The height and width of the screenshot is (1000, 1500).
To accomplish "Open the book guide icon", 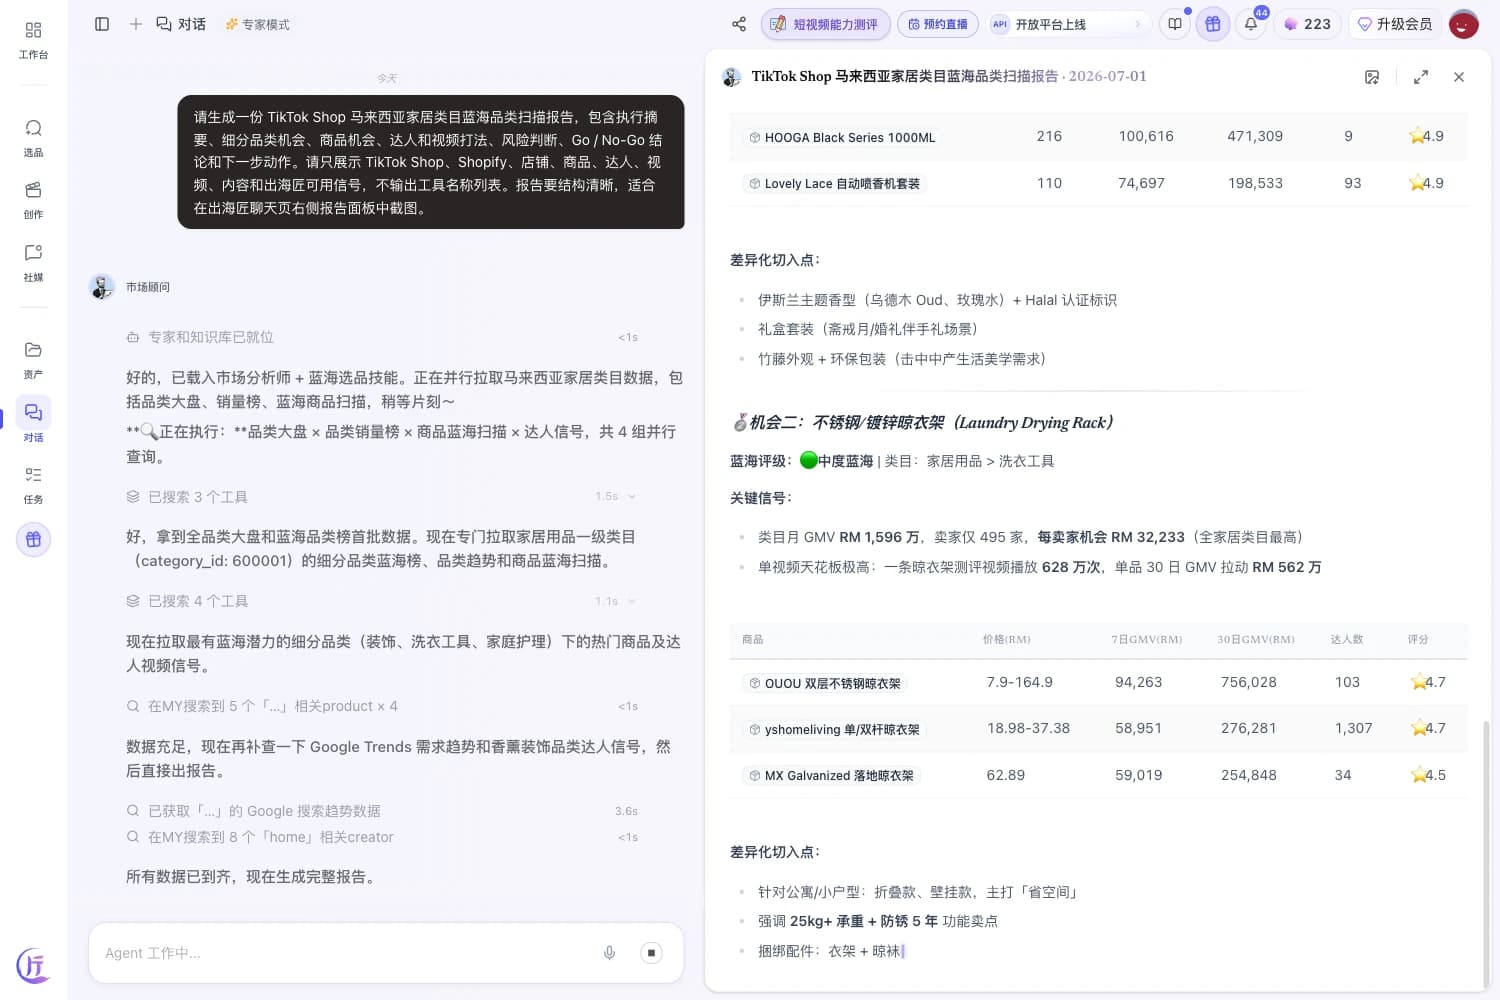I will coord(1175,24).
